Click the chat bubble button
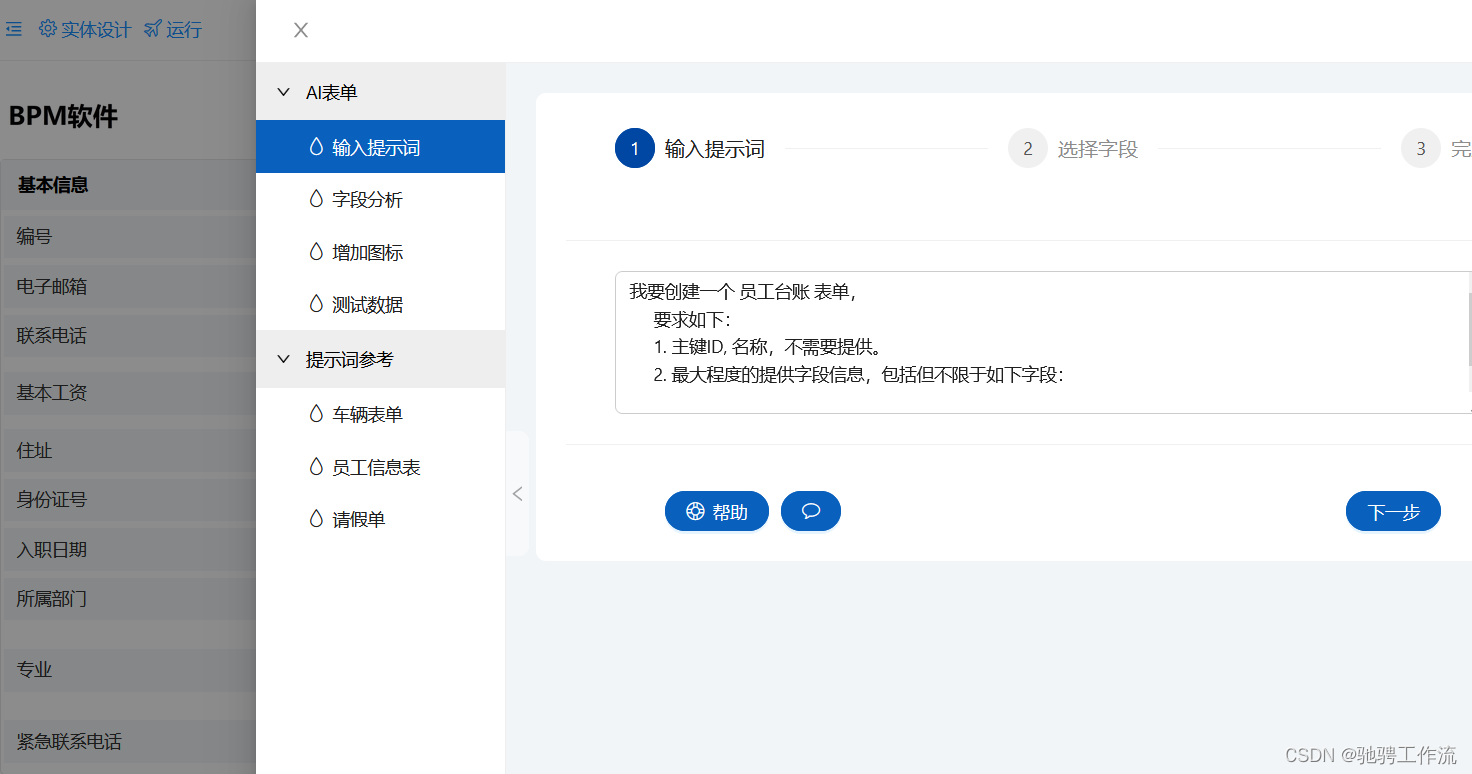The height and width of the screenshot is (774, 1472). (811, 511)
